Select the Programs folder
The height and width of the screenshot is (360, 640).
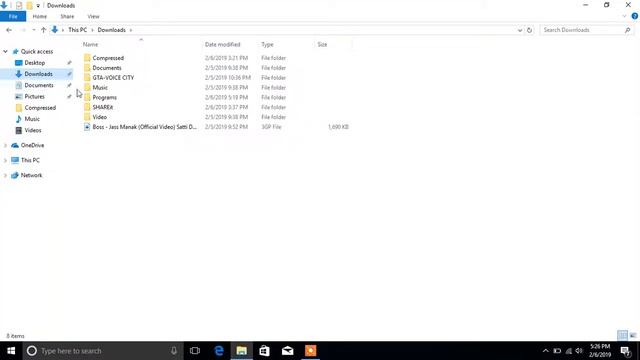[104, 97]
